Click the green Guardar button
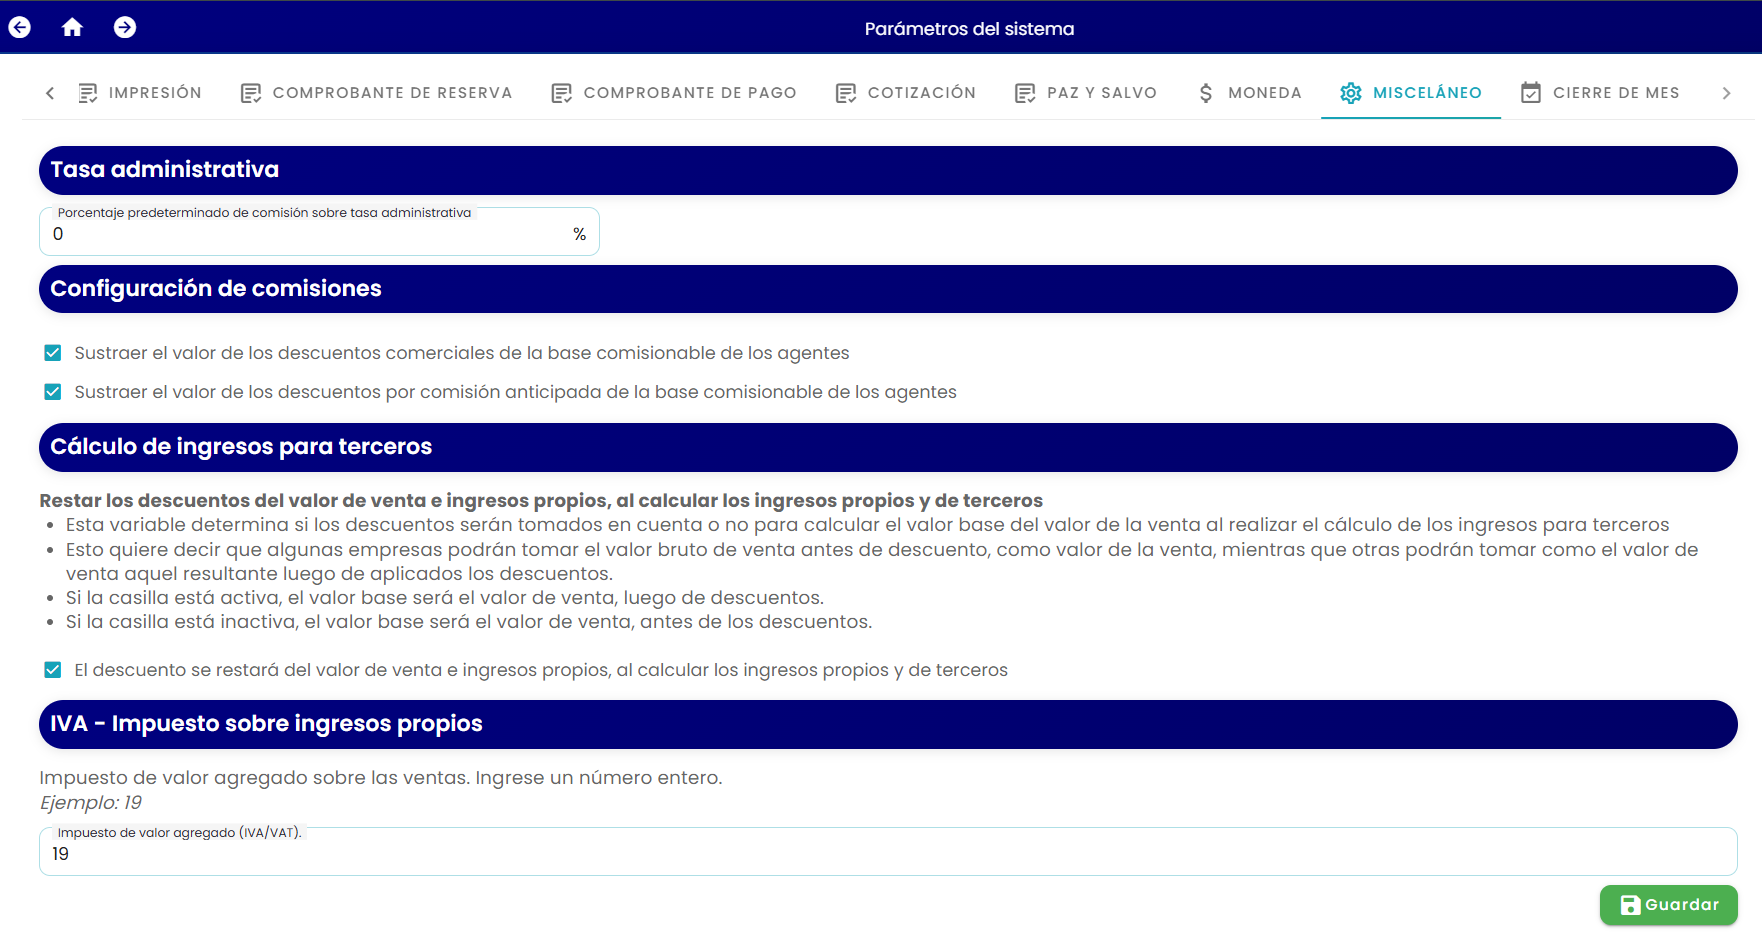This screenshot has height=939, width=1762. pos(1669,905)
